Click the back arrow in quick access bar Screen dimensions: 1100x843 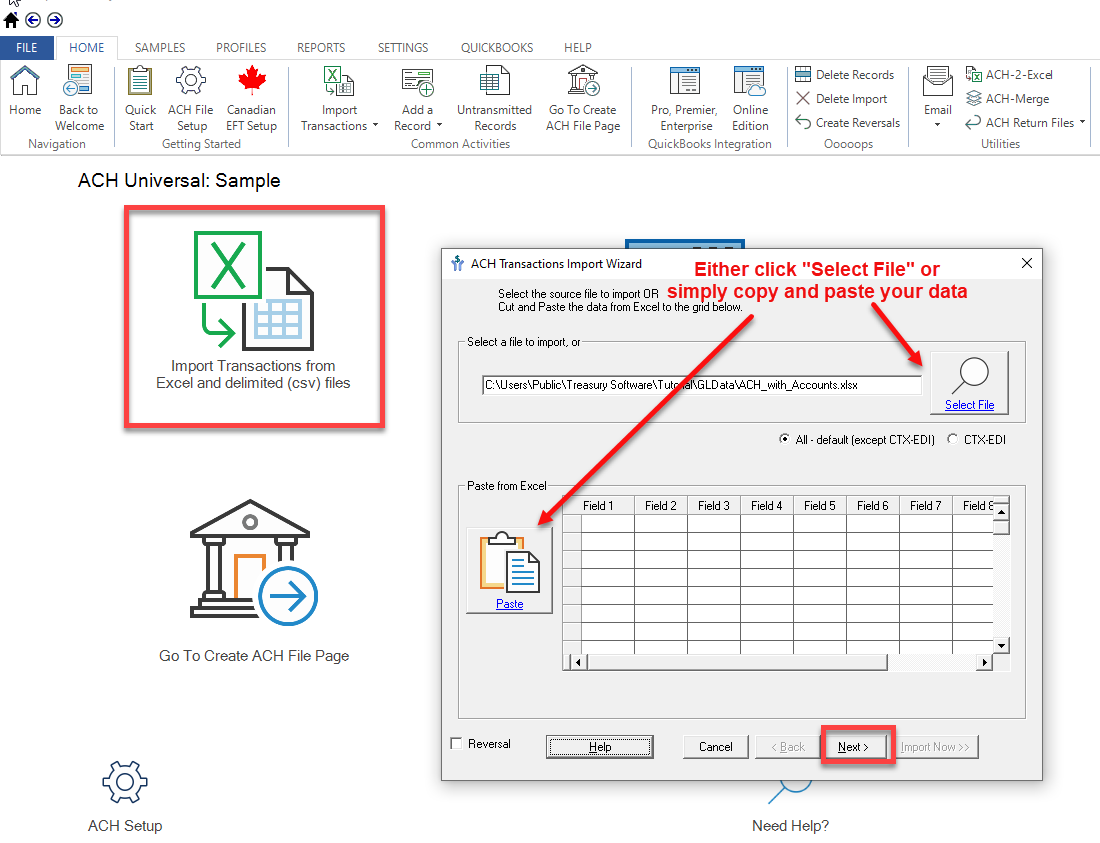tap(33, 20)
